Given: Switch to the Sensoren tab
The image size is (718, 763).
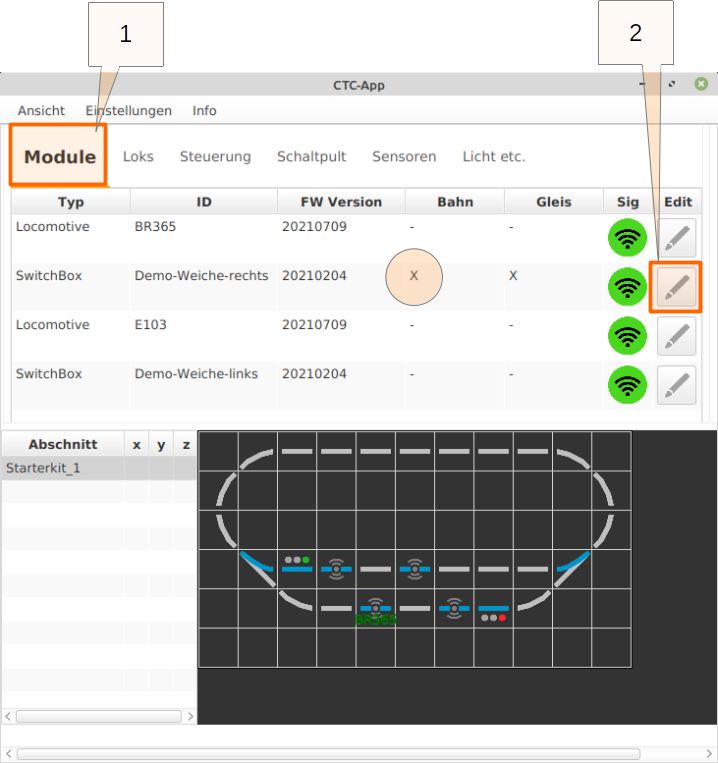Looking at the screenshot, I should pyautogui.click(x=404, y=156).
